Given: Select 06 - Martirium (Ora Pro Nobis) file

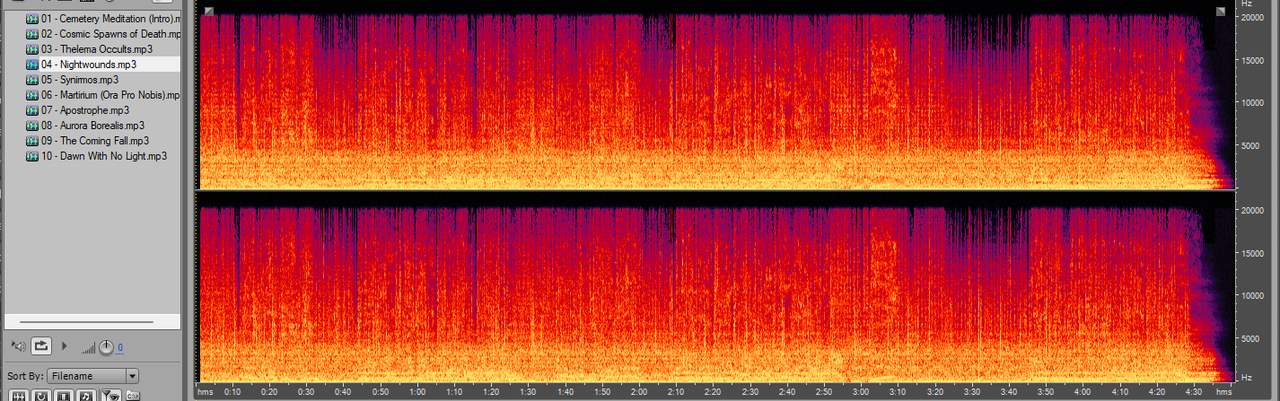Looking at the screenshot, I should click(110, 95).
